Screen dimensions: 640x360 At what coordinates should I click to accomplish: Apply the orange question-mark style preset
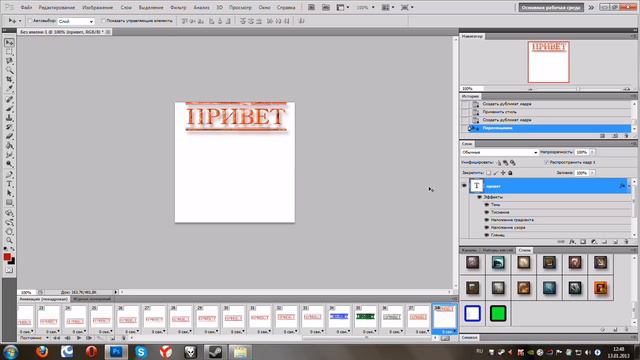point(600,288)
